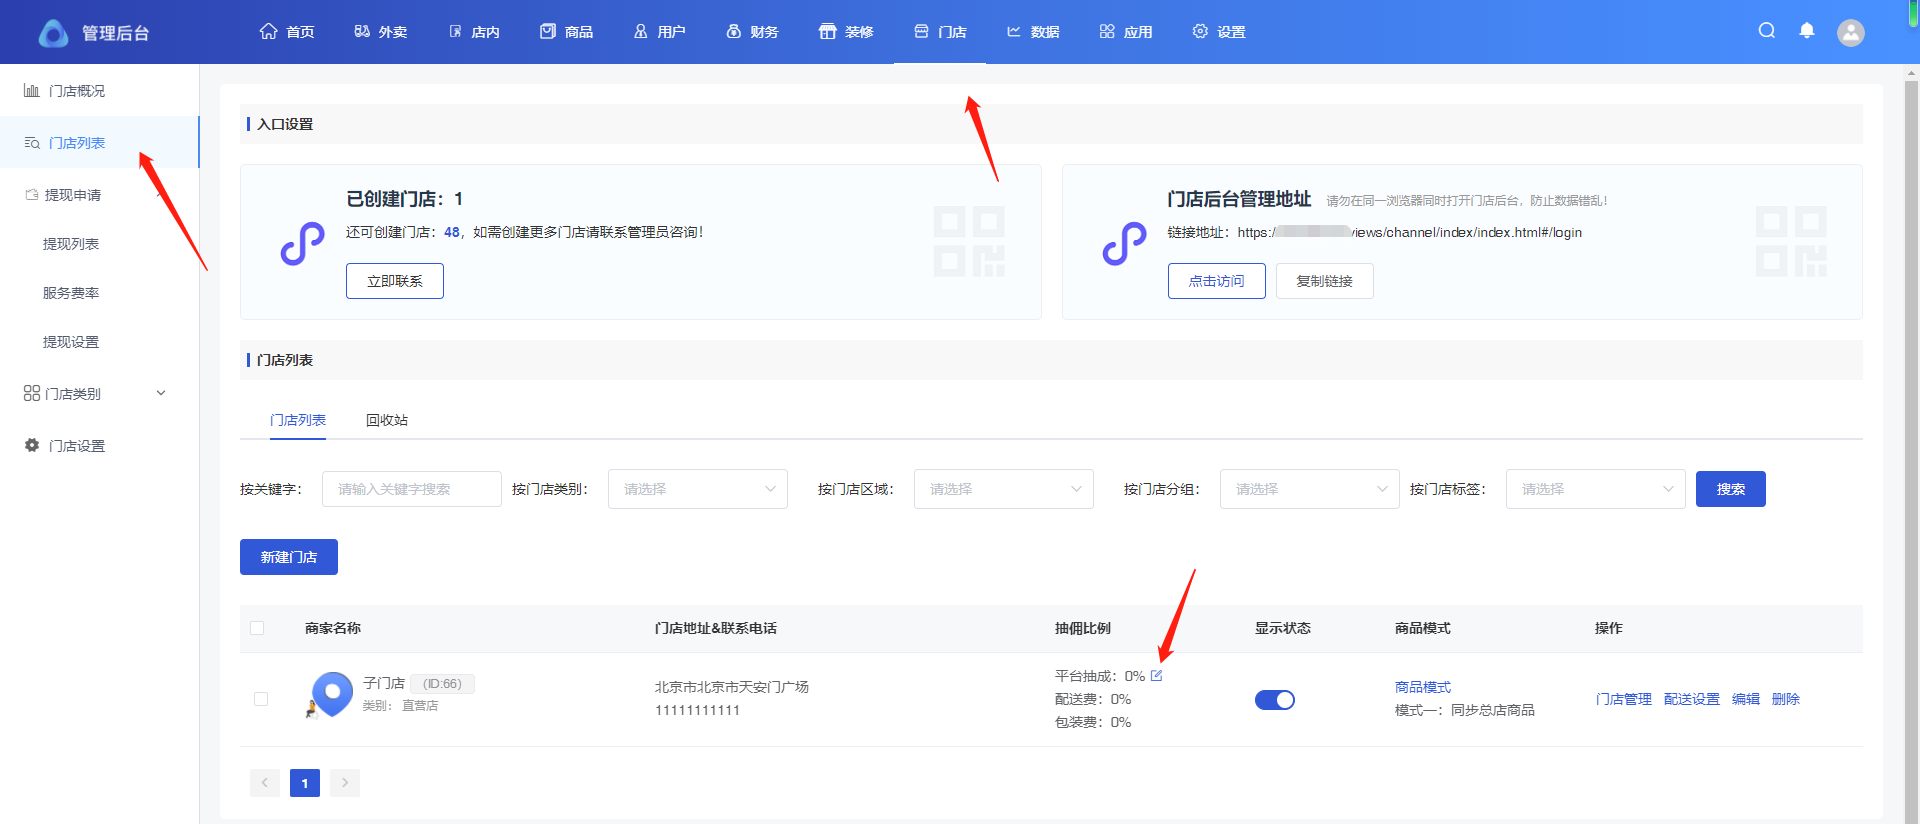The image size is (1920, 824).
Task: Tick the checkbox for 子门店 row
Action: point(261,699)
